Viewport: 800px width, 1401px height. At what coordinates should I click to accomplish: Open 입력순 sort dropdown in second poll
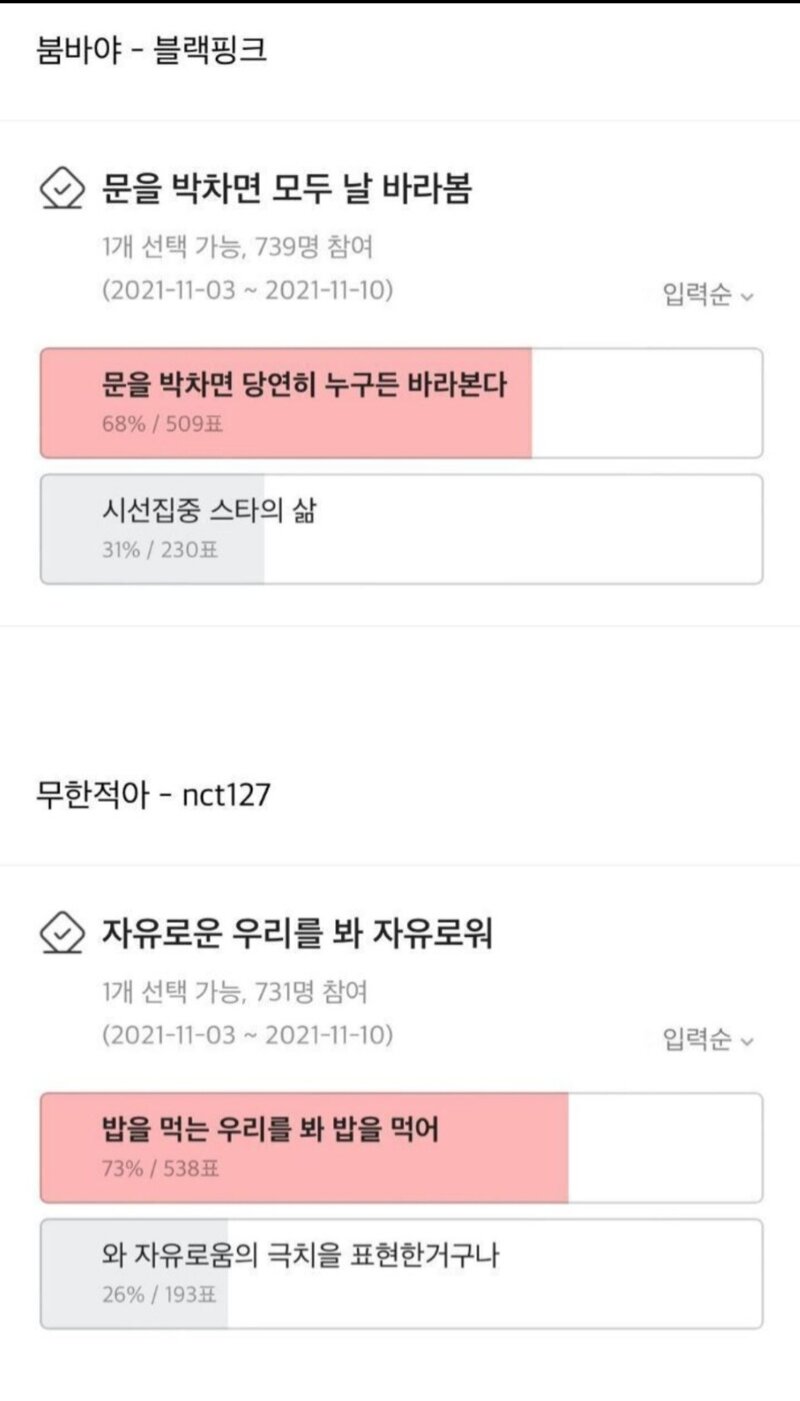(x=708, y=1040)
